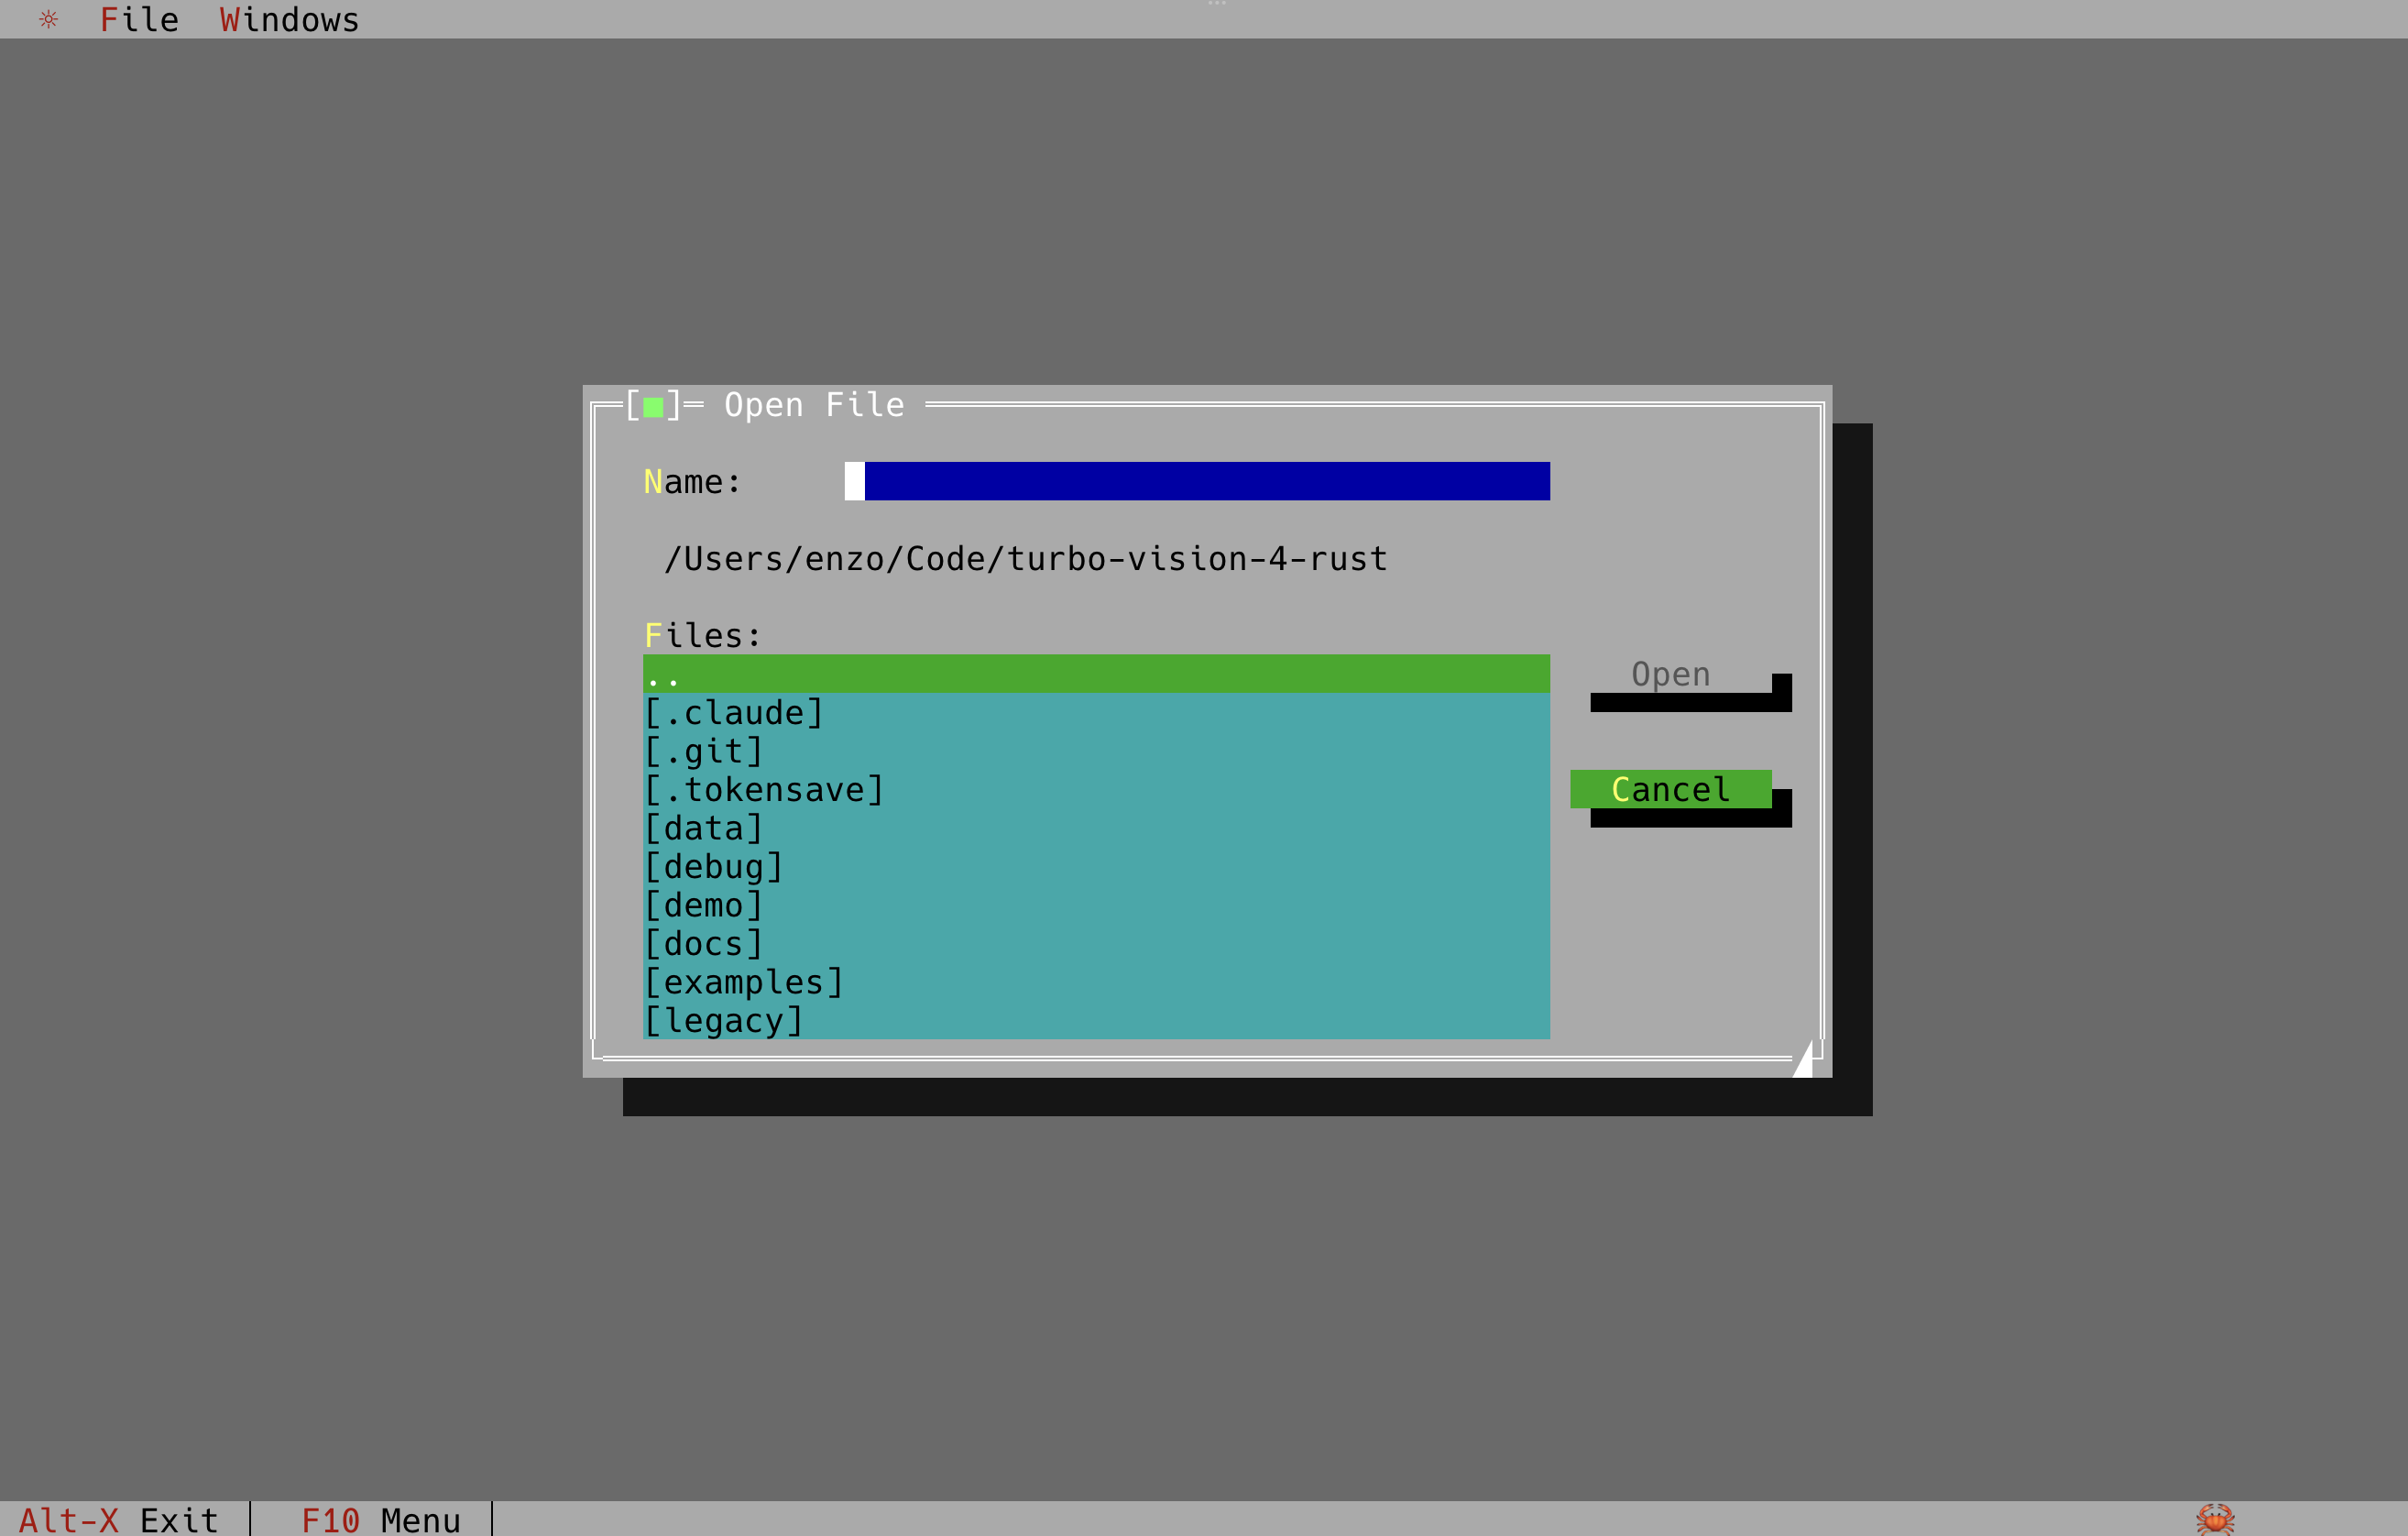
Task: Open the sun-shaped system menu icon
Action: [48, 19]
